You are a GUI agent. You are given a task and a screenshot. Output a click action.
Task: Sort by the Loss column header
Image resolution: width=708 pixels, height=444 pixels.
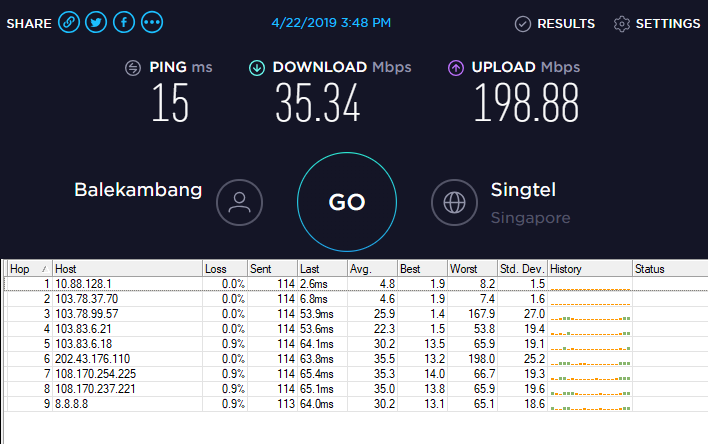[225, 269]
